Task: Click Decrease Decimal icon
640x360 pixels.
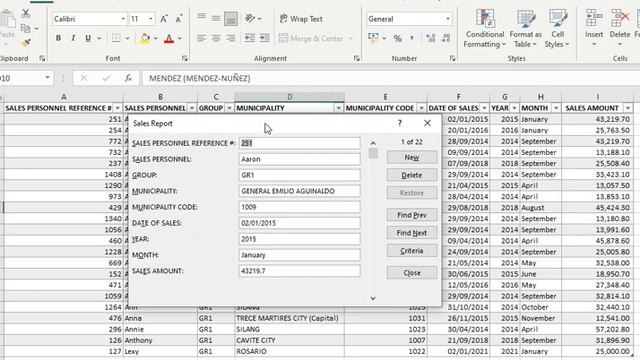Action: 446,38
